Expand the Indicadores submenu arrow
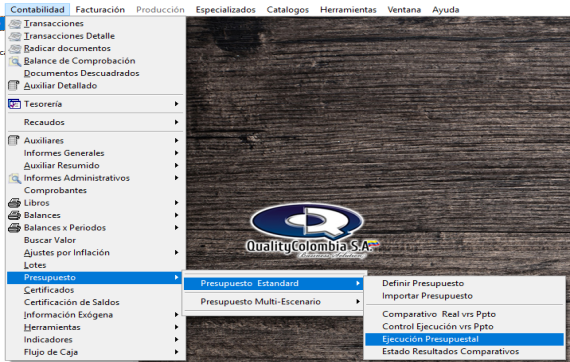This screenshot has width=570, height=362. 176,339
